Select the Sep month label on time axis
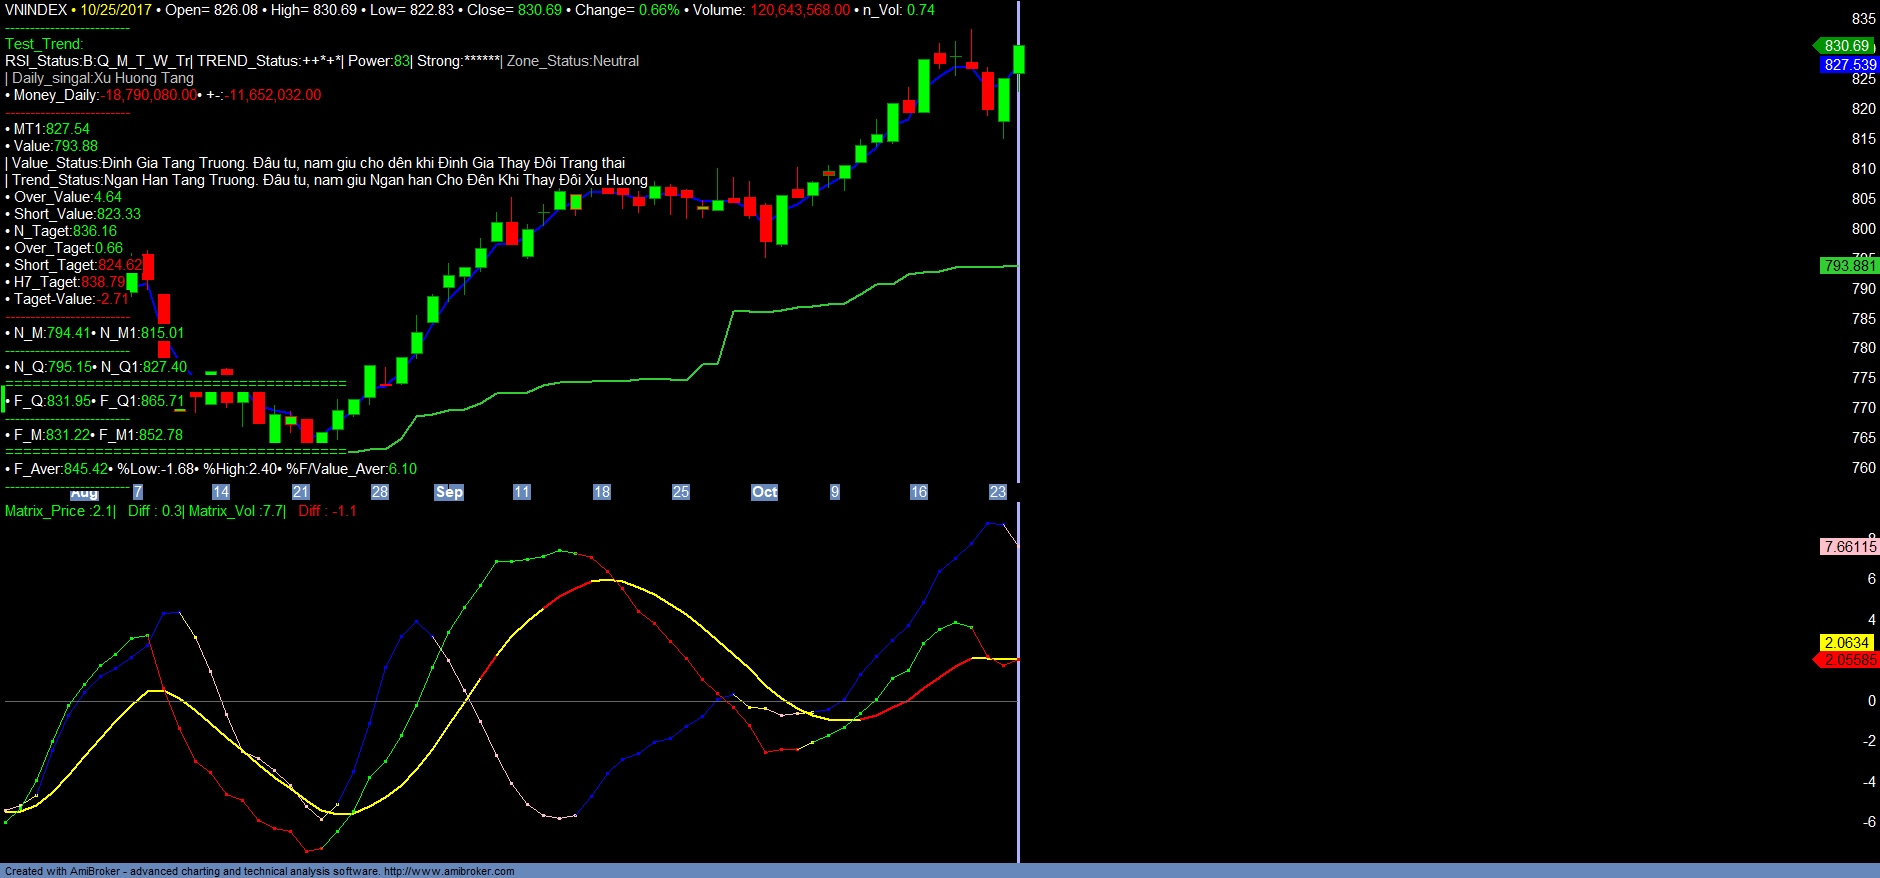The height and width of the screenshot is (878, 1880). (x=449, y=492)
